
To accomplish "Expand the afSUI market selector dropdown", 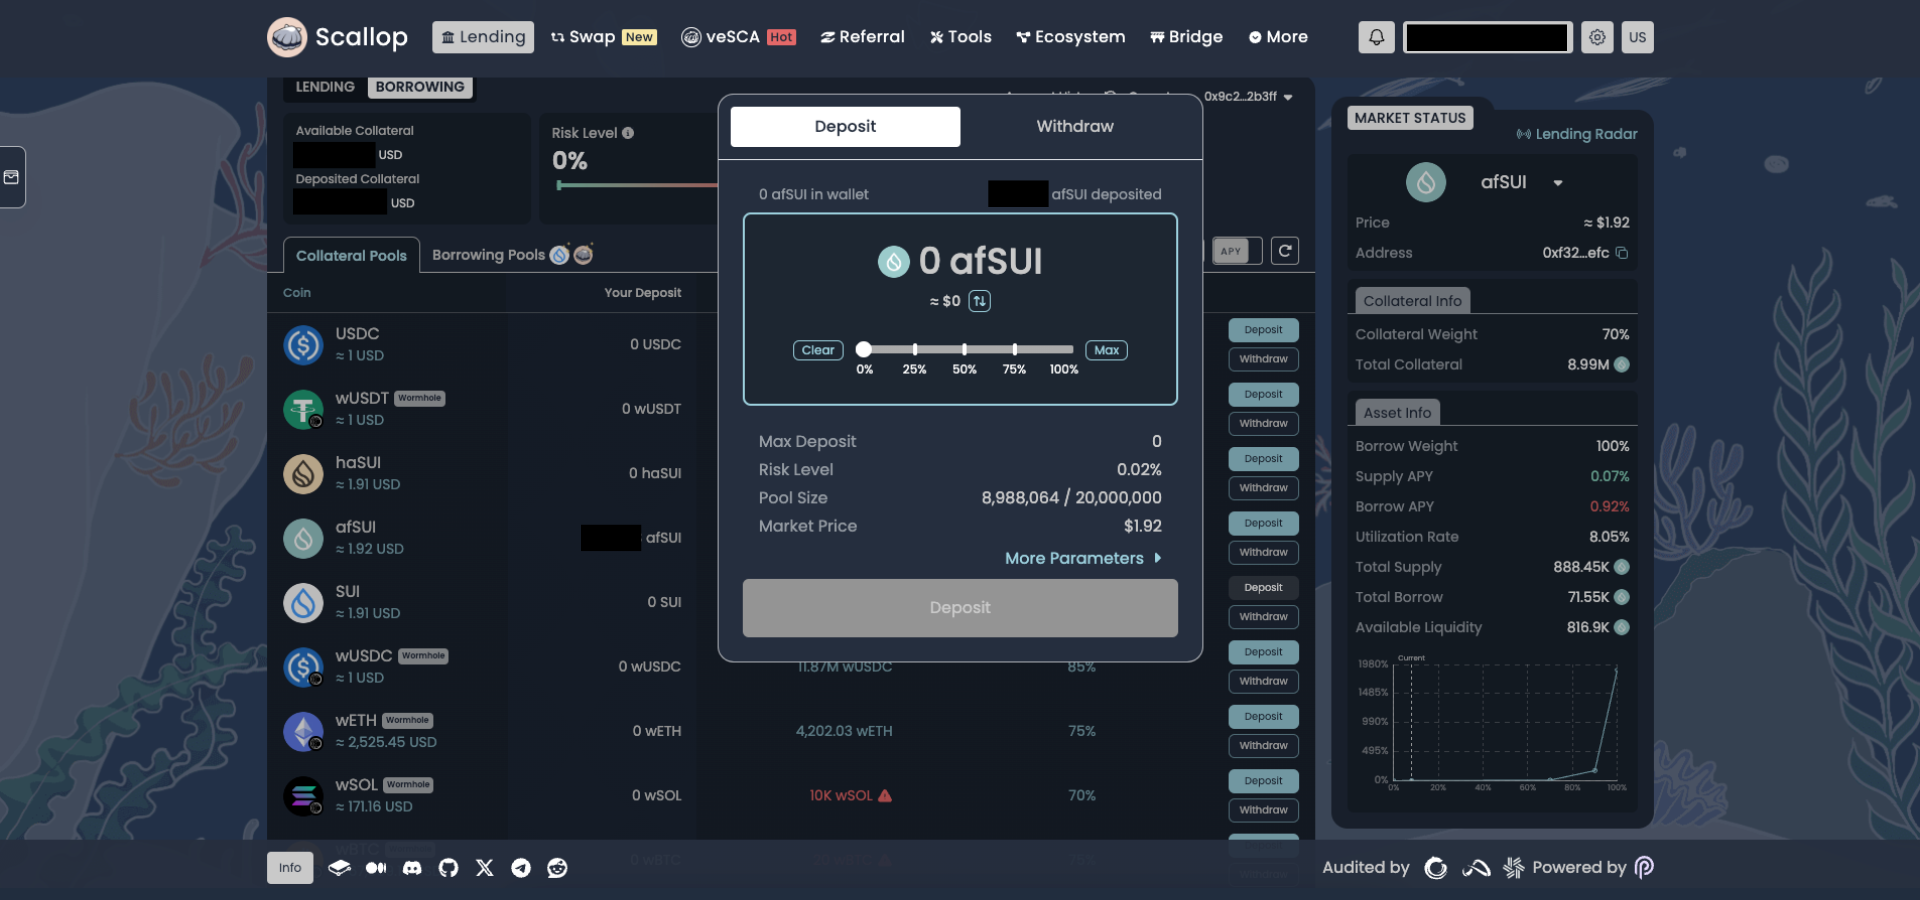I will (x=1558, y=183).
